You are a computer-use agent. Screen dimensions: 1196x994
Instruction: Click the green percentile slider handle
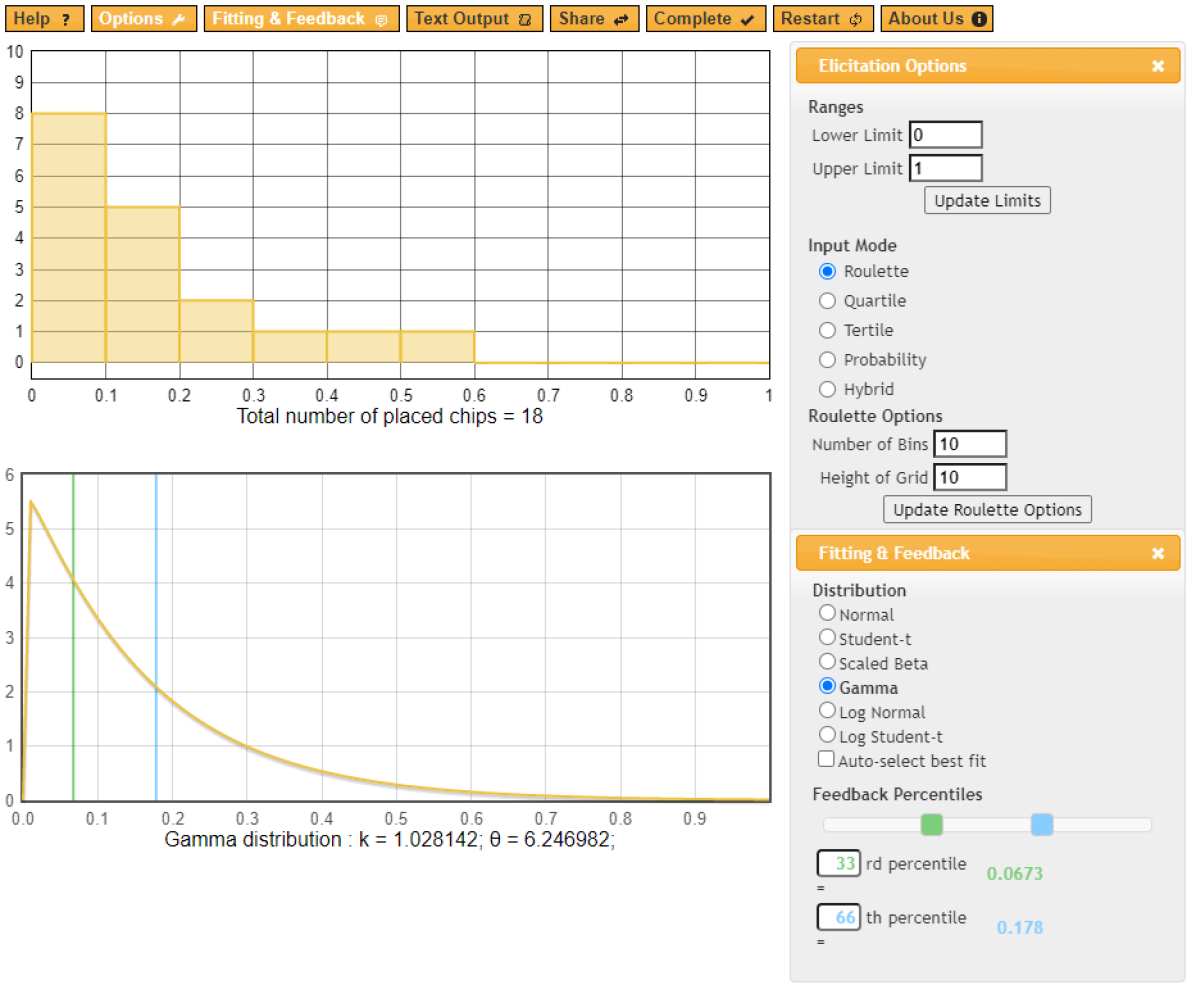(x=931, y=824)
